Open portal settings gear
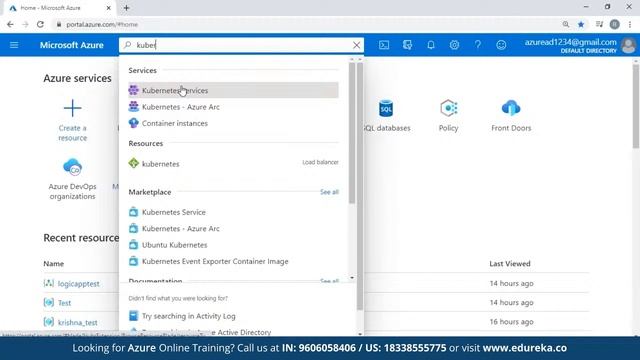This screenshot has width=640, height=360. pyautogui.click(x=454, y=45)
